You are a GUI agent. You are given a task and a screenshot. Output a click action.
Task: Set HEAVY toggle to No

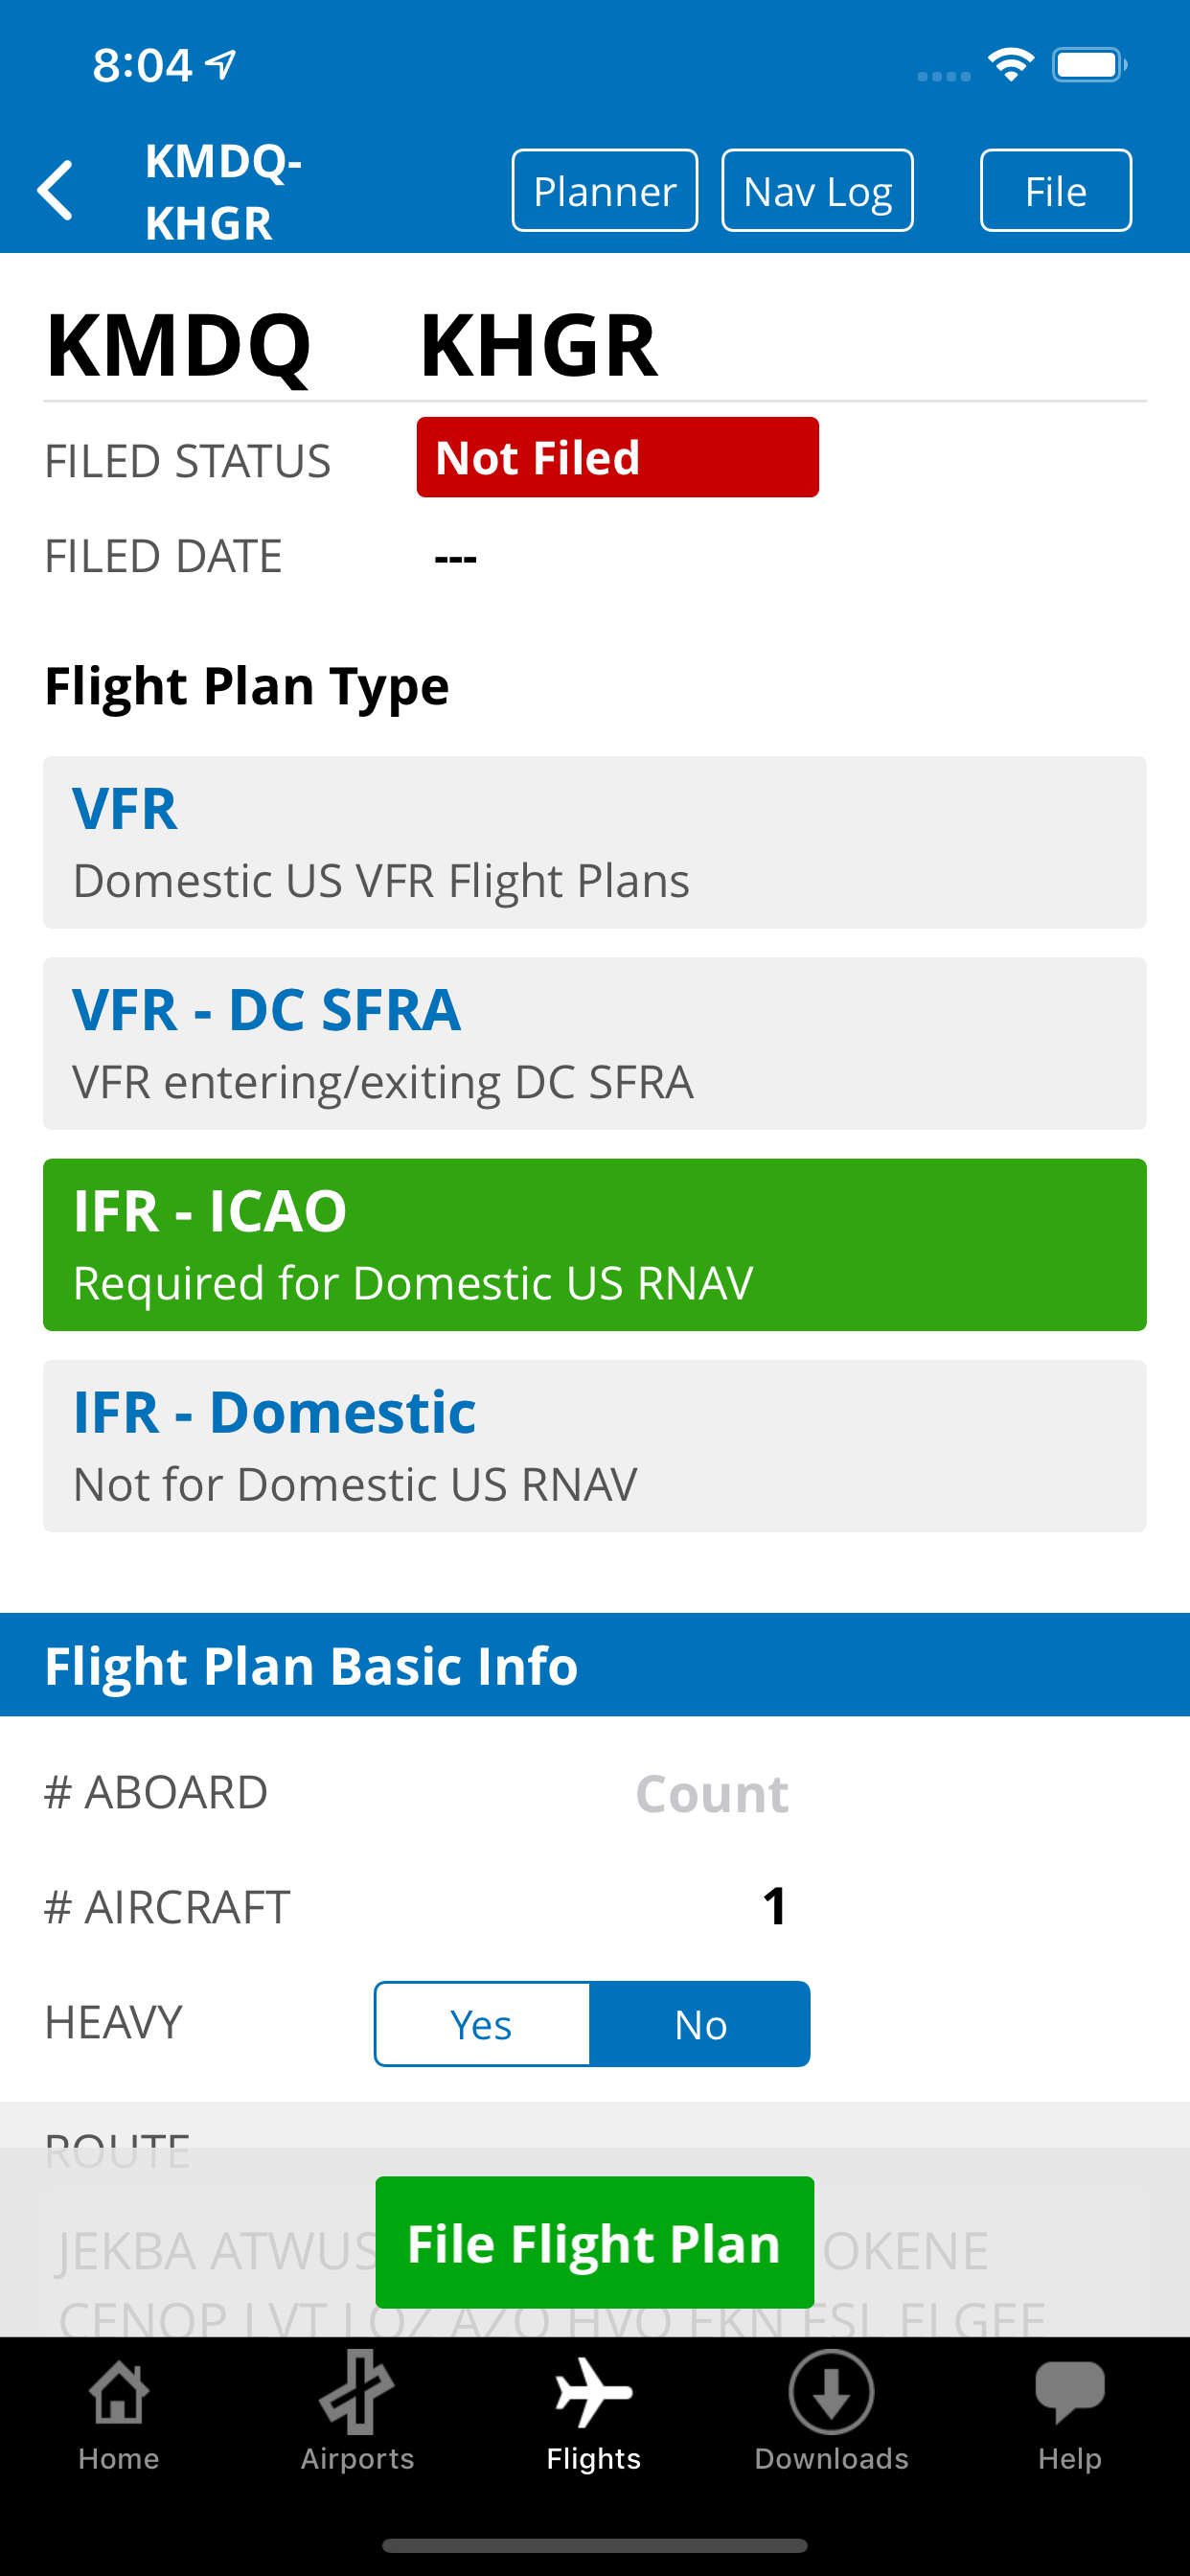700,2024
